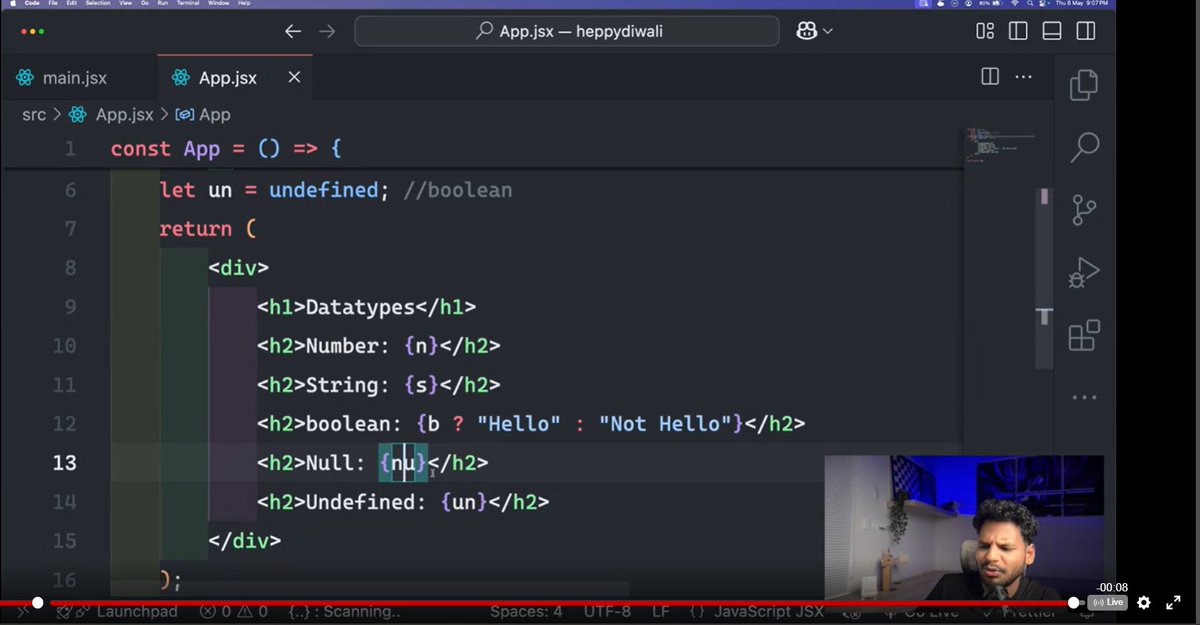Open the UTF-8 encoding selector
Image resolution: width=1200 pixels, height=625 pixels.
[x=606, y=611]
